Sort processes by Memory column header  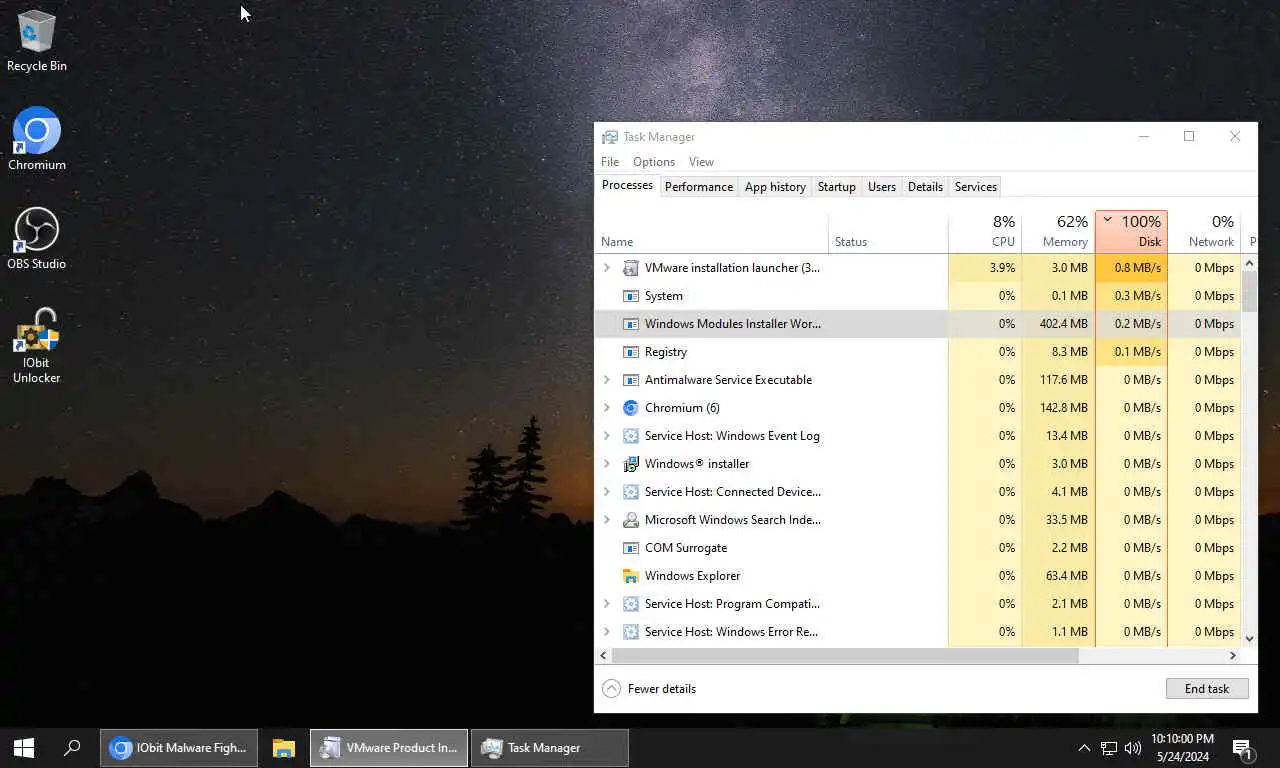point(1058,232)
